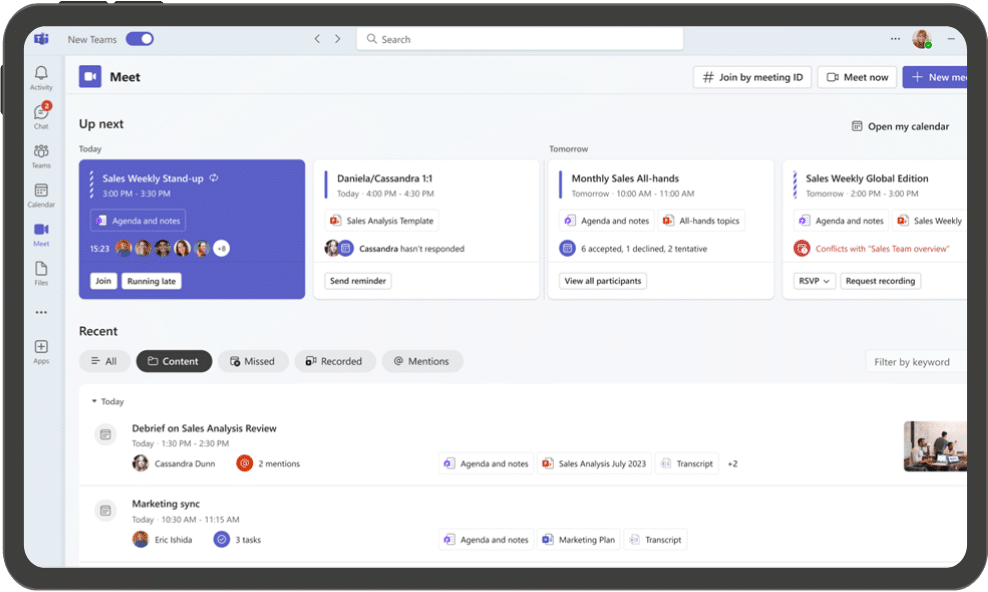Open the Transcript for Marketing sync
This screenshot has width=988, height=592.
coord(655,540)
